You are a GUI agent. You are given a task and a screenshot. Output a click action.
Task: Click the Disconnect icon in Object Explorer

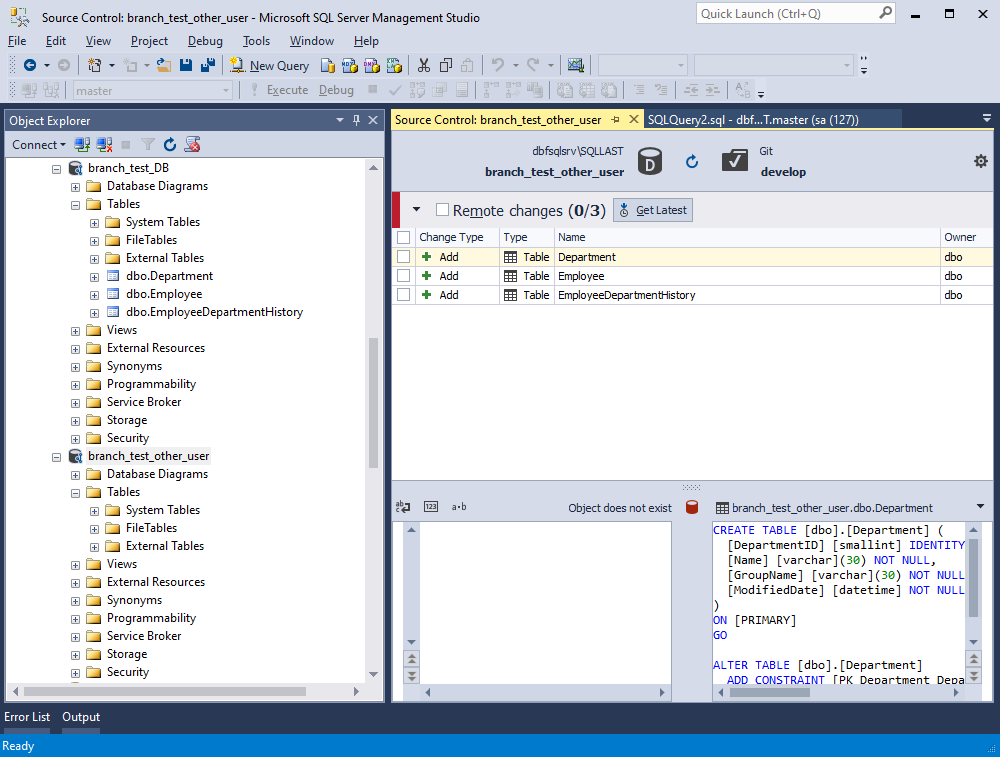coord(104,145)
